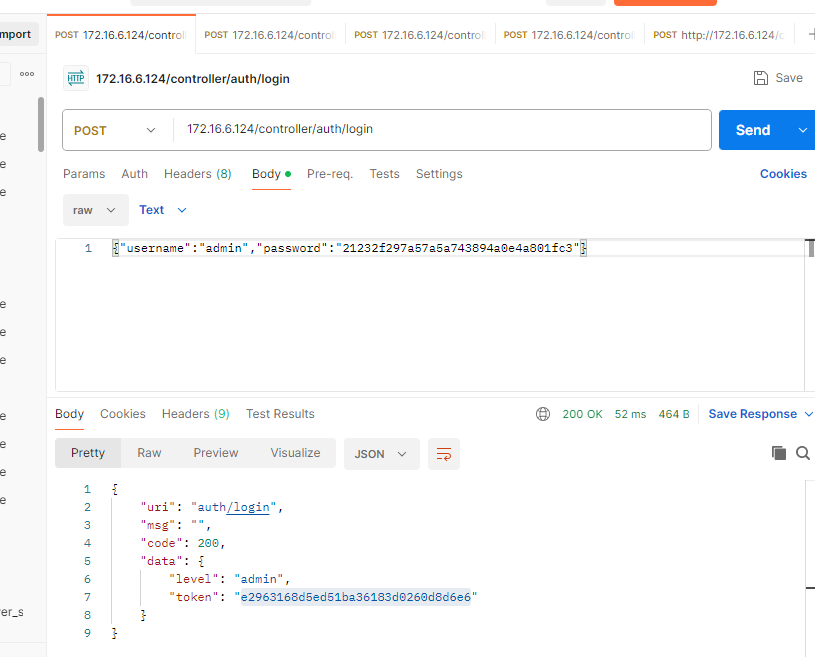Image resolution: width=815 pixels, height=657 pixels.
Task: Click the request URL input field
Action: (x=442, y=129)
